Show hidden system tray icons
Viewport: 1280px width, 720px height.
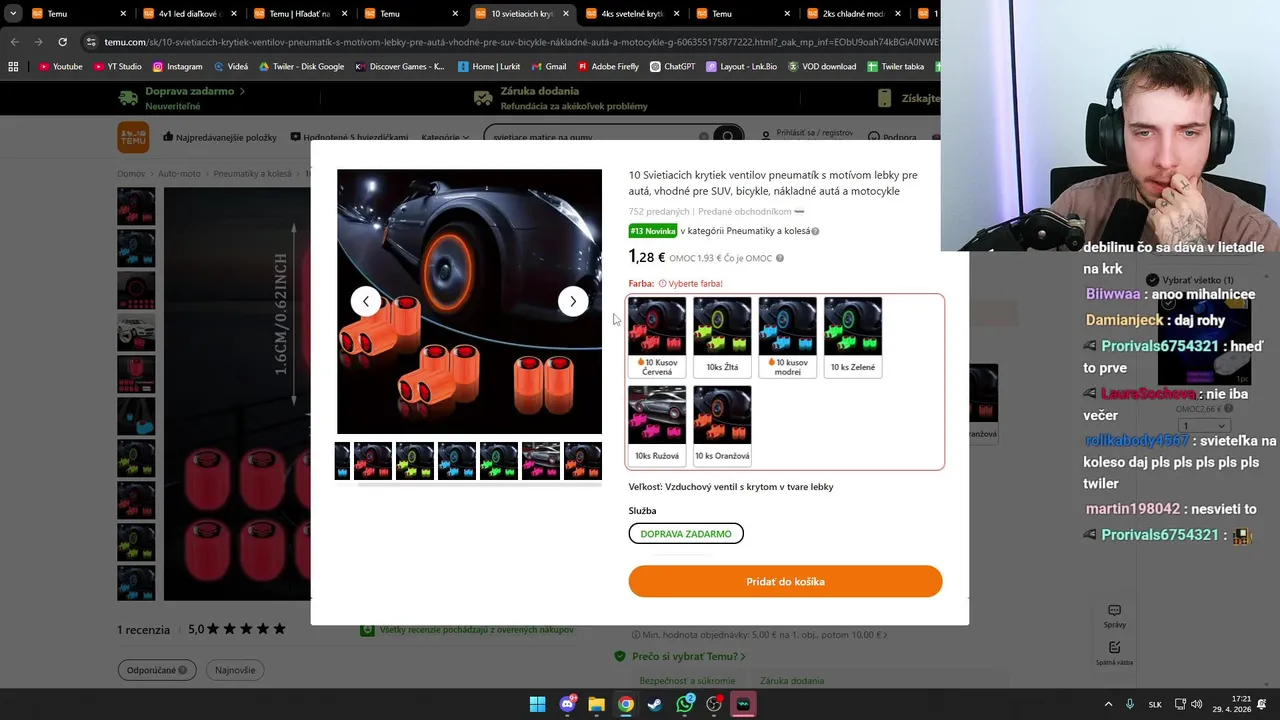(x=1108, y=704)
